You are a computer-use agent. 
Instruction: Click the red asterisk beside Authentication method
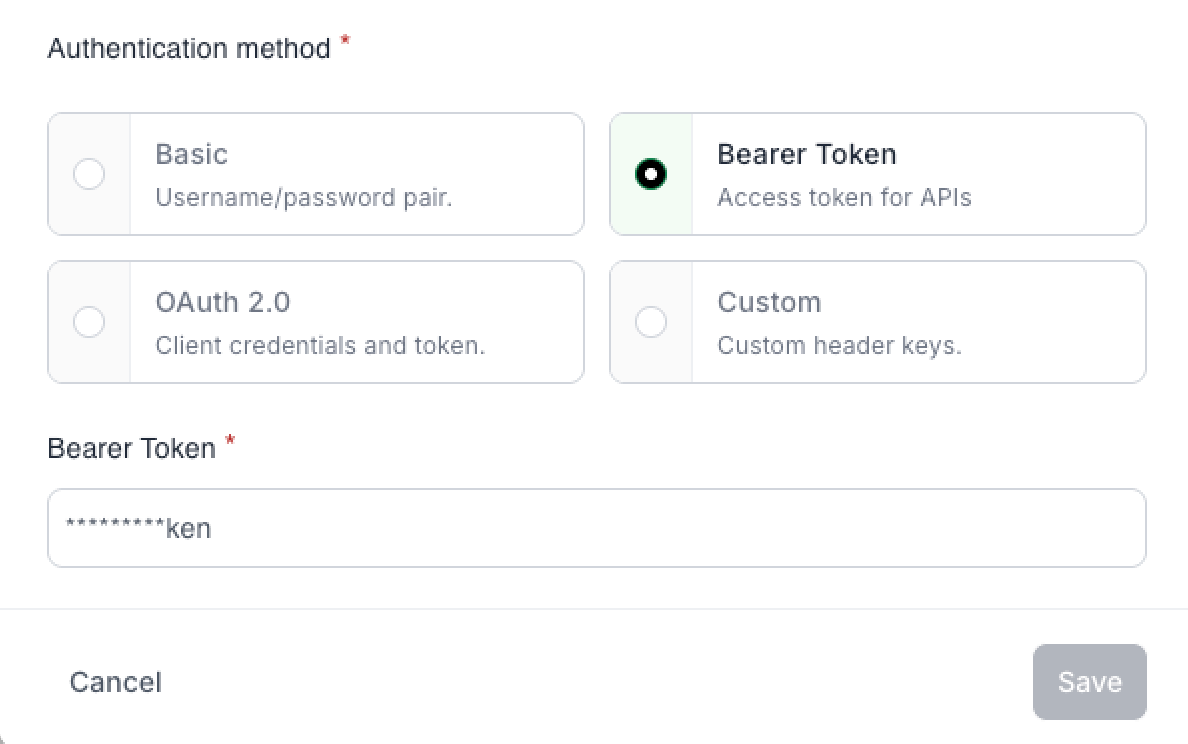[x=346, y=42]
